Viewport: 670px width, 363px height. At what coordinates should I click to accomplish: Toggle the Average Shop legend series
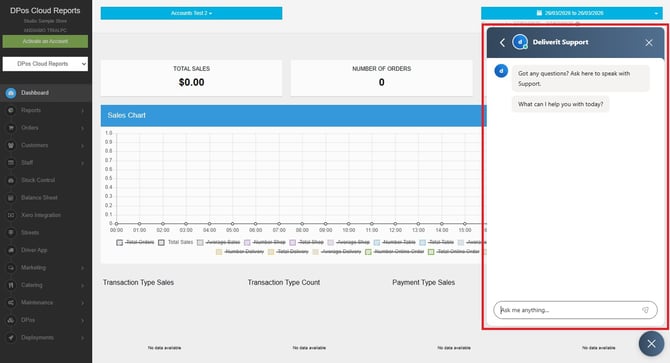pos(348,242)
